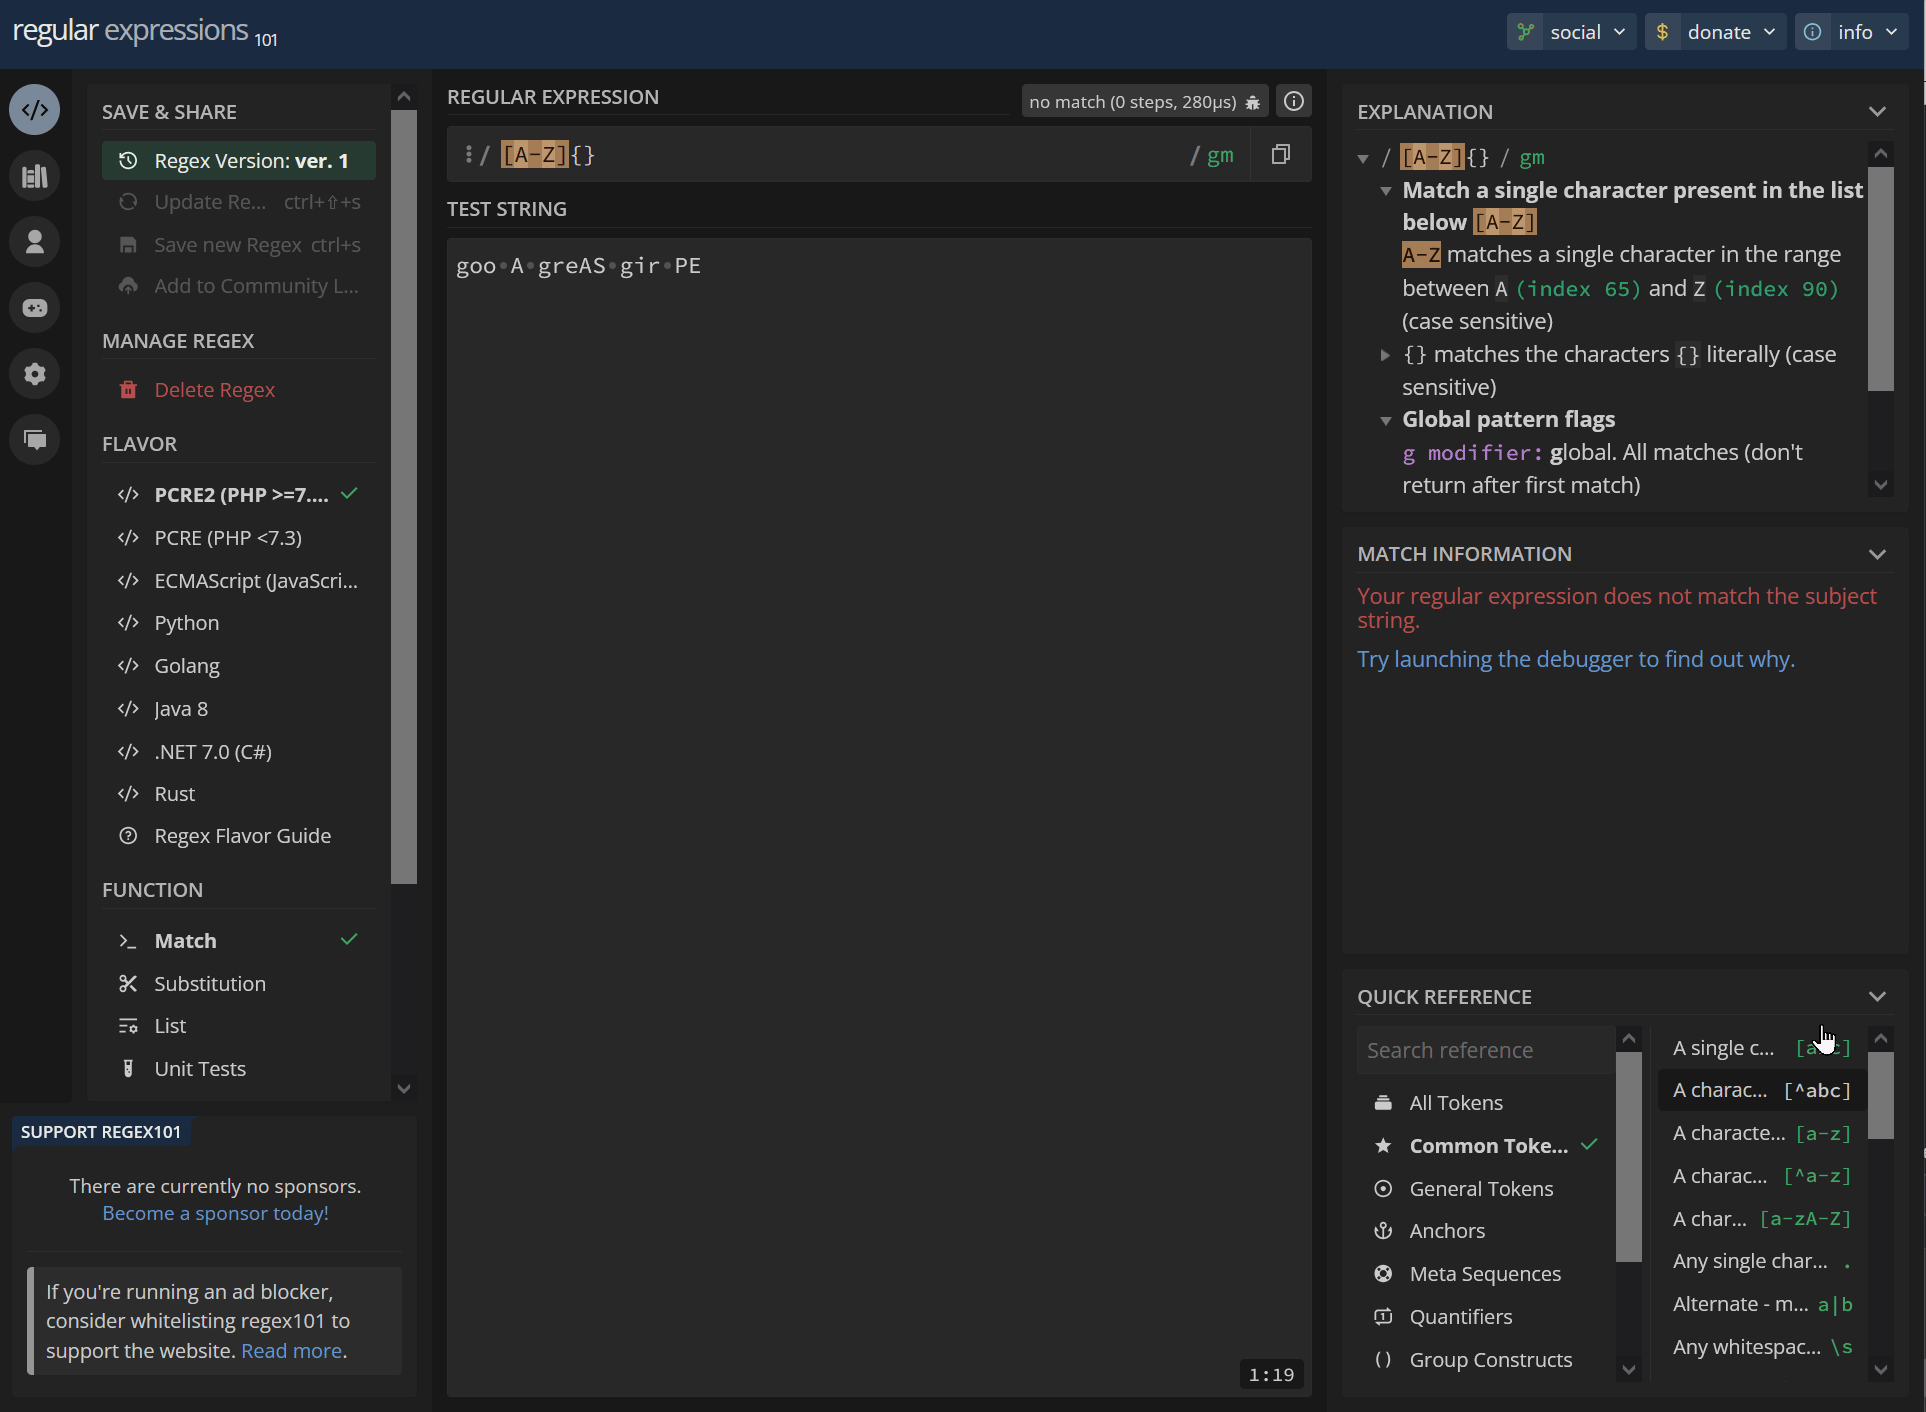The height and width of the screenshot is (1412, 1926).
Task: Click the red trash Delete Regex icon
Action: tap(128, 390)
